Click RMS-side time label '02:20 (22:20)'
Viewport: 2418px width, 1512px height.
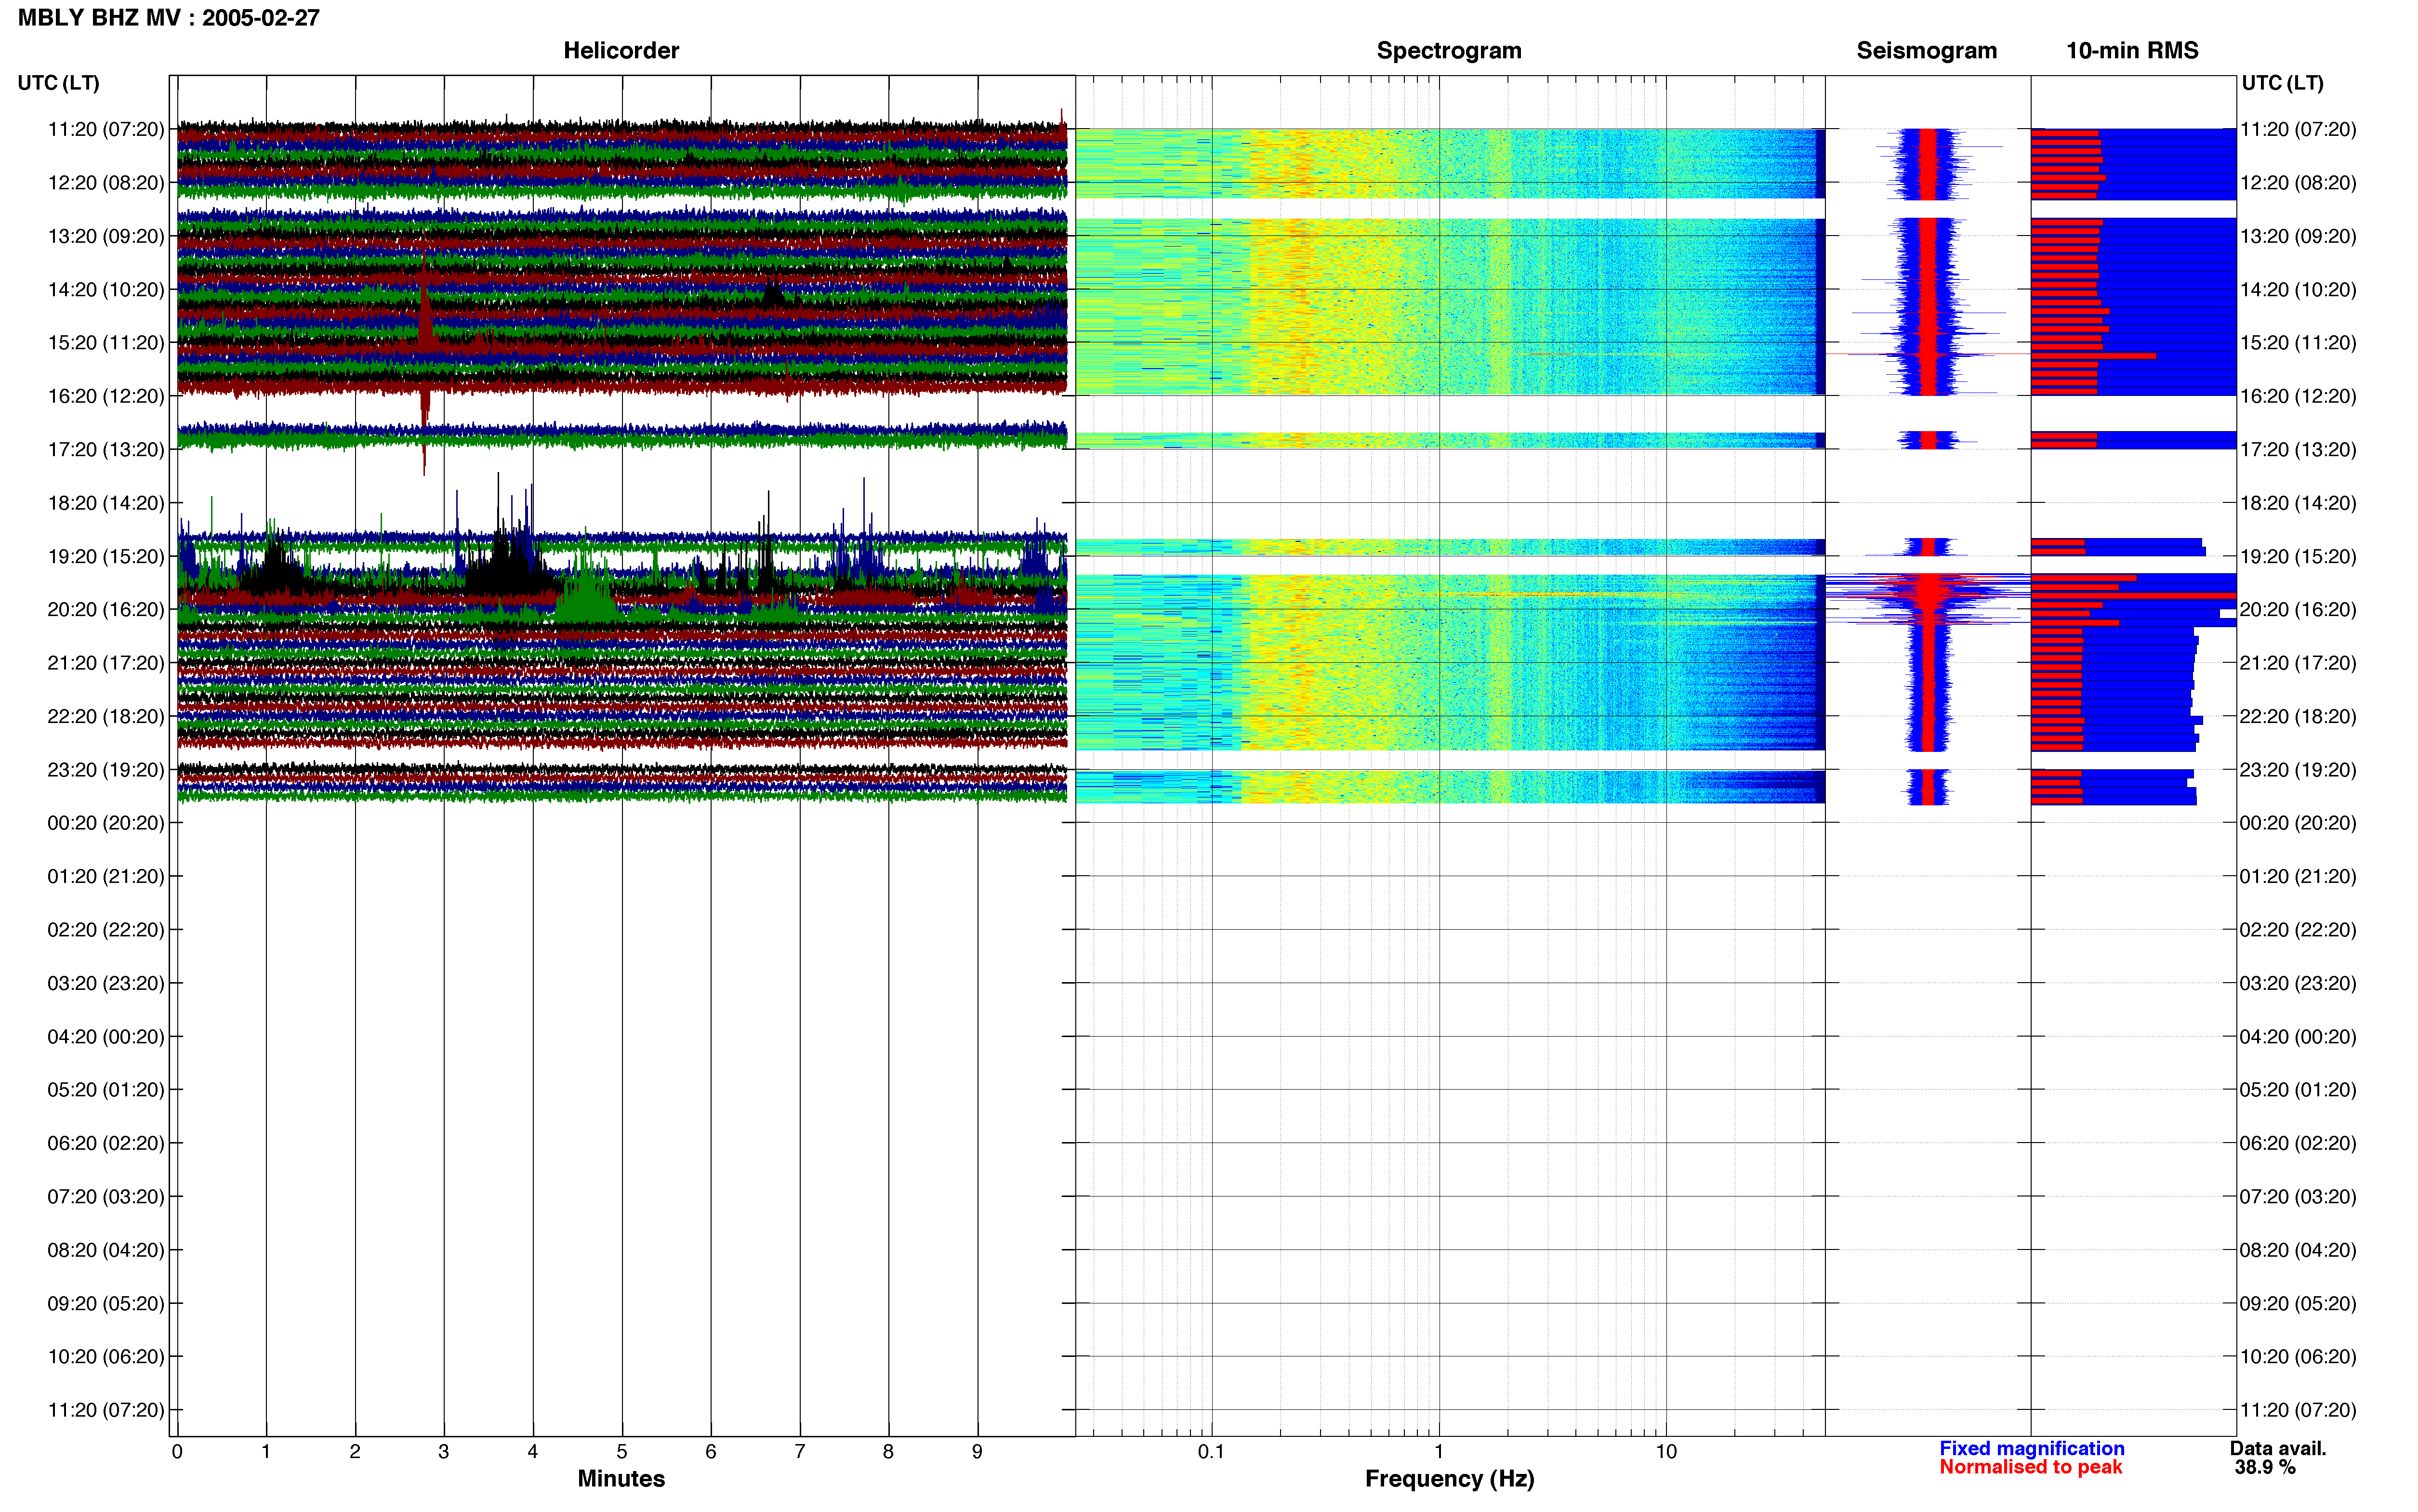(x=2298, y=930)
